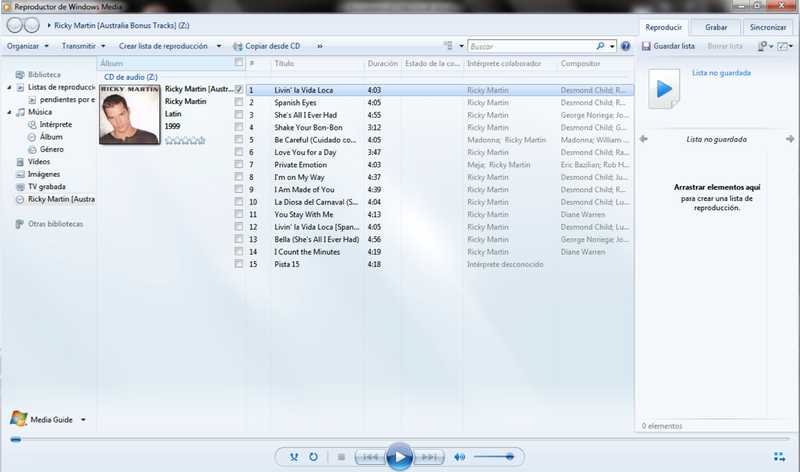Click the Back navigation arrow button

tap(14, 25)
